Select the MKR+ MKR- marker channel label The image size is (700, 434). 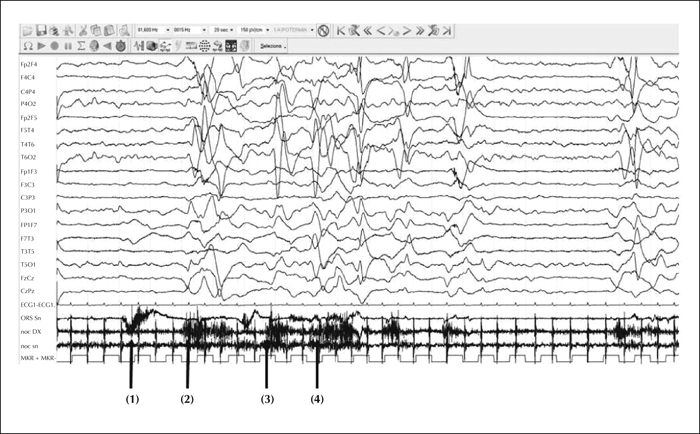click(x=38, y=358)
